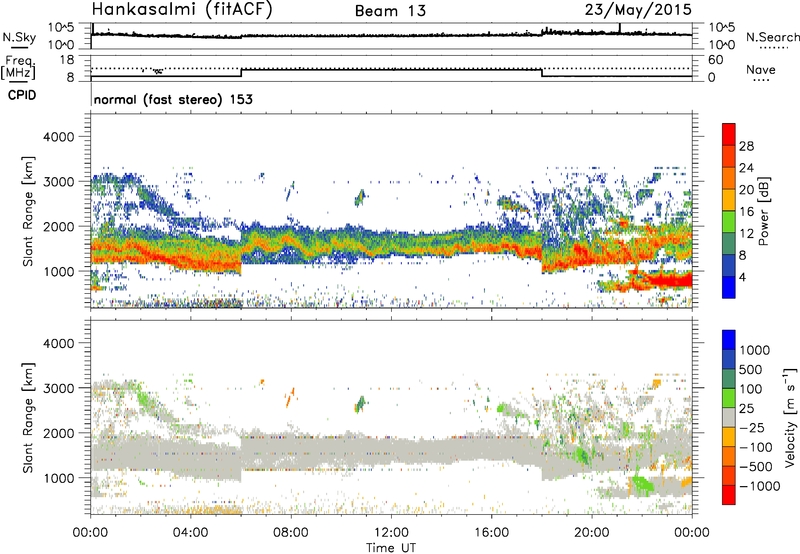Click the 60 label on right Nave axis

[716, 60]
